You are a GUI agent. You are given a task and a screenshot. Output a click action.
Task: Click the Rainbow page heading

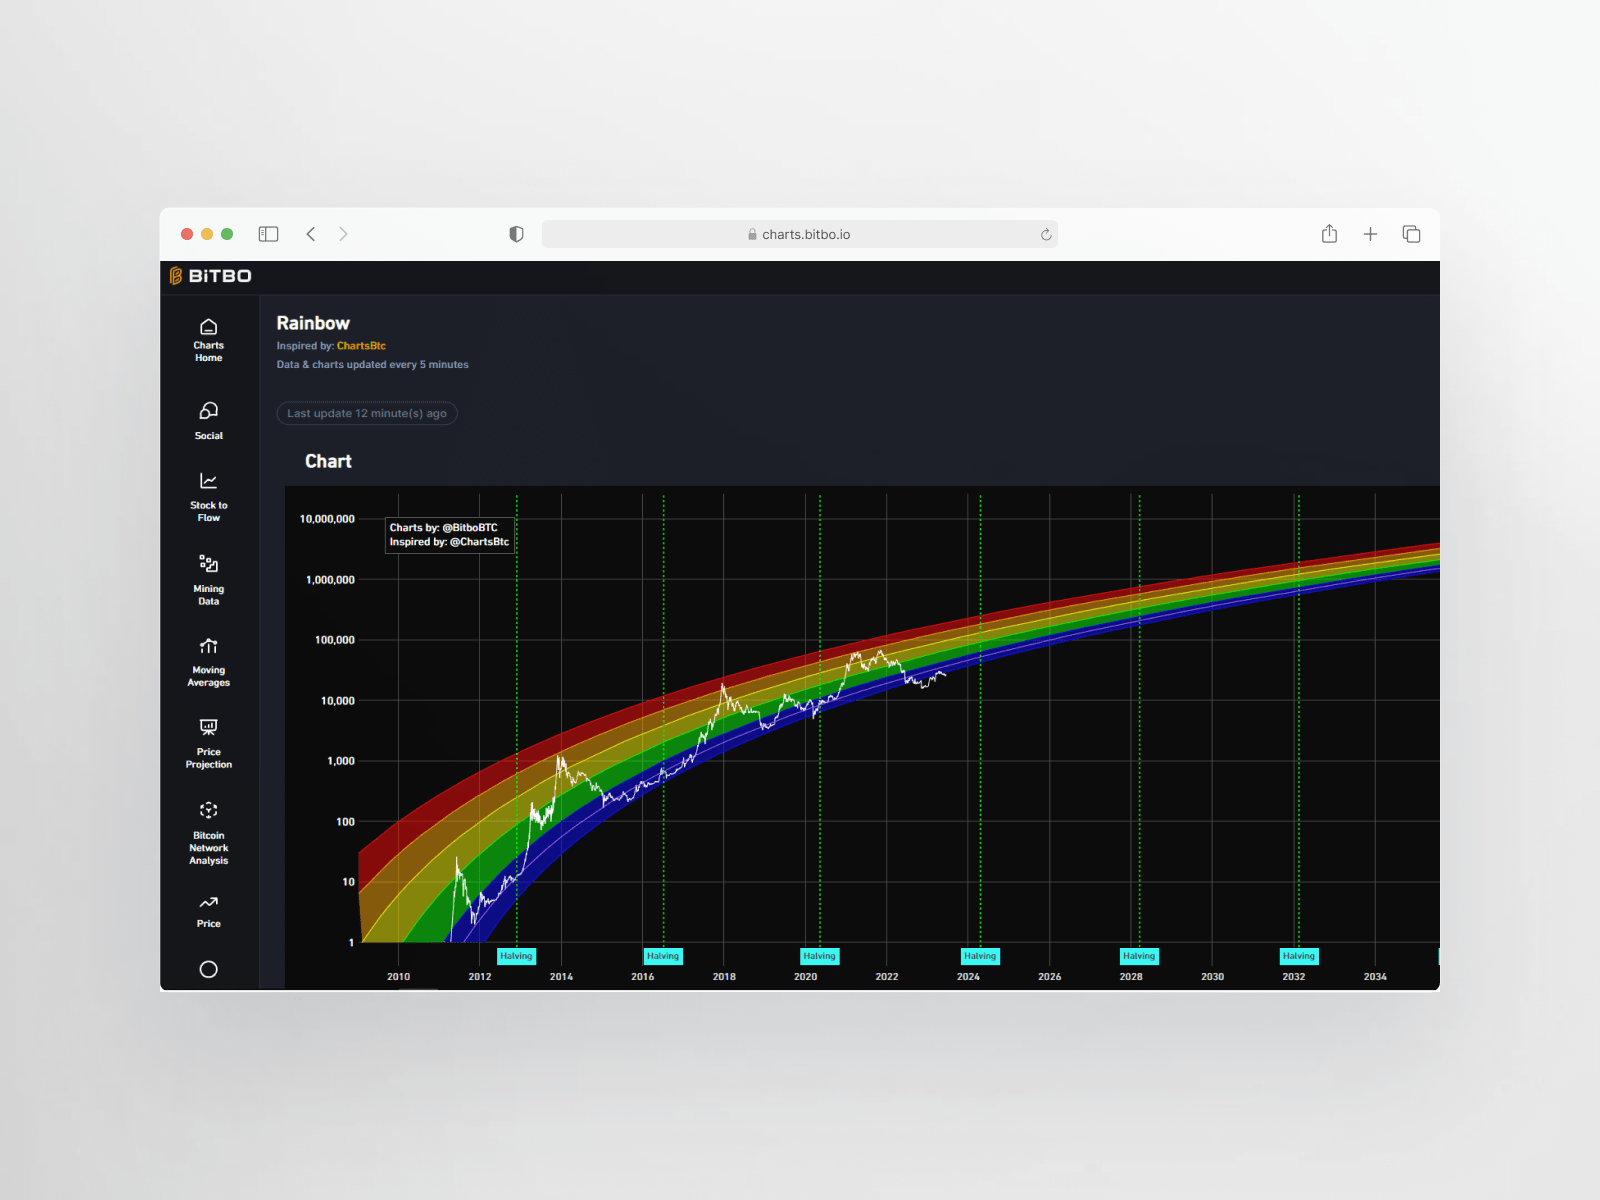click(313, 323)
